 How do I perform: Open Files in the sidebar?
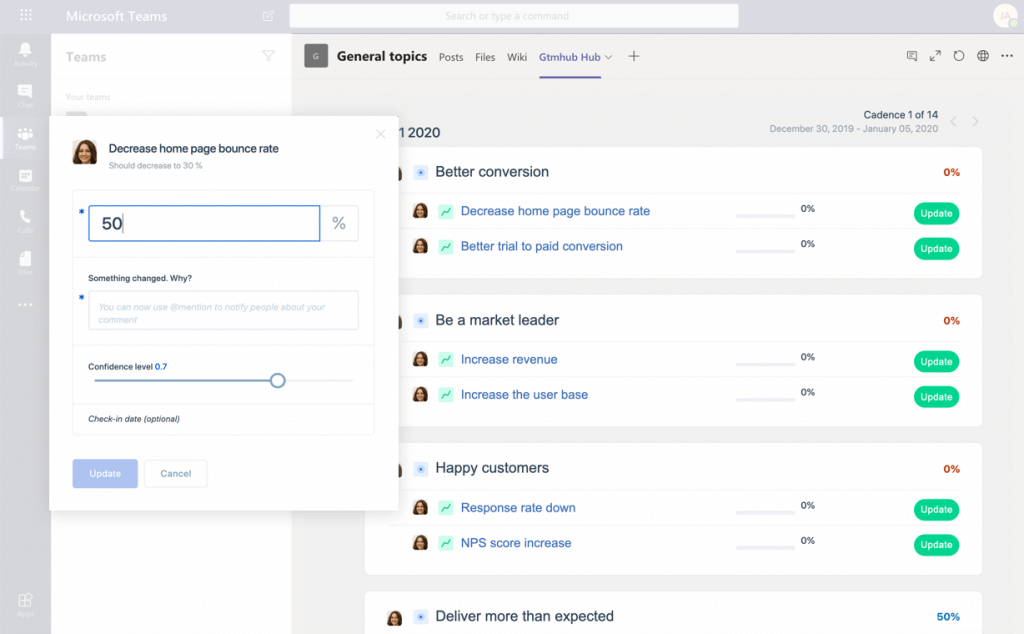coord(25,263)
